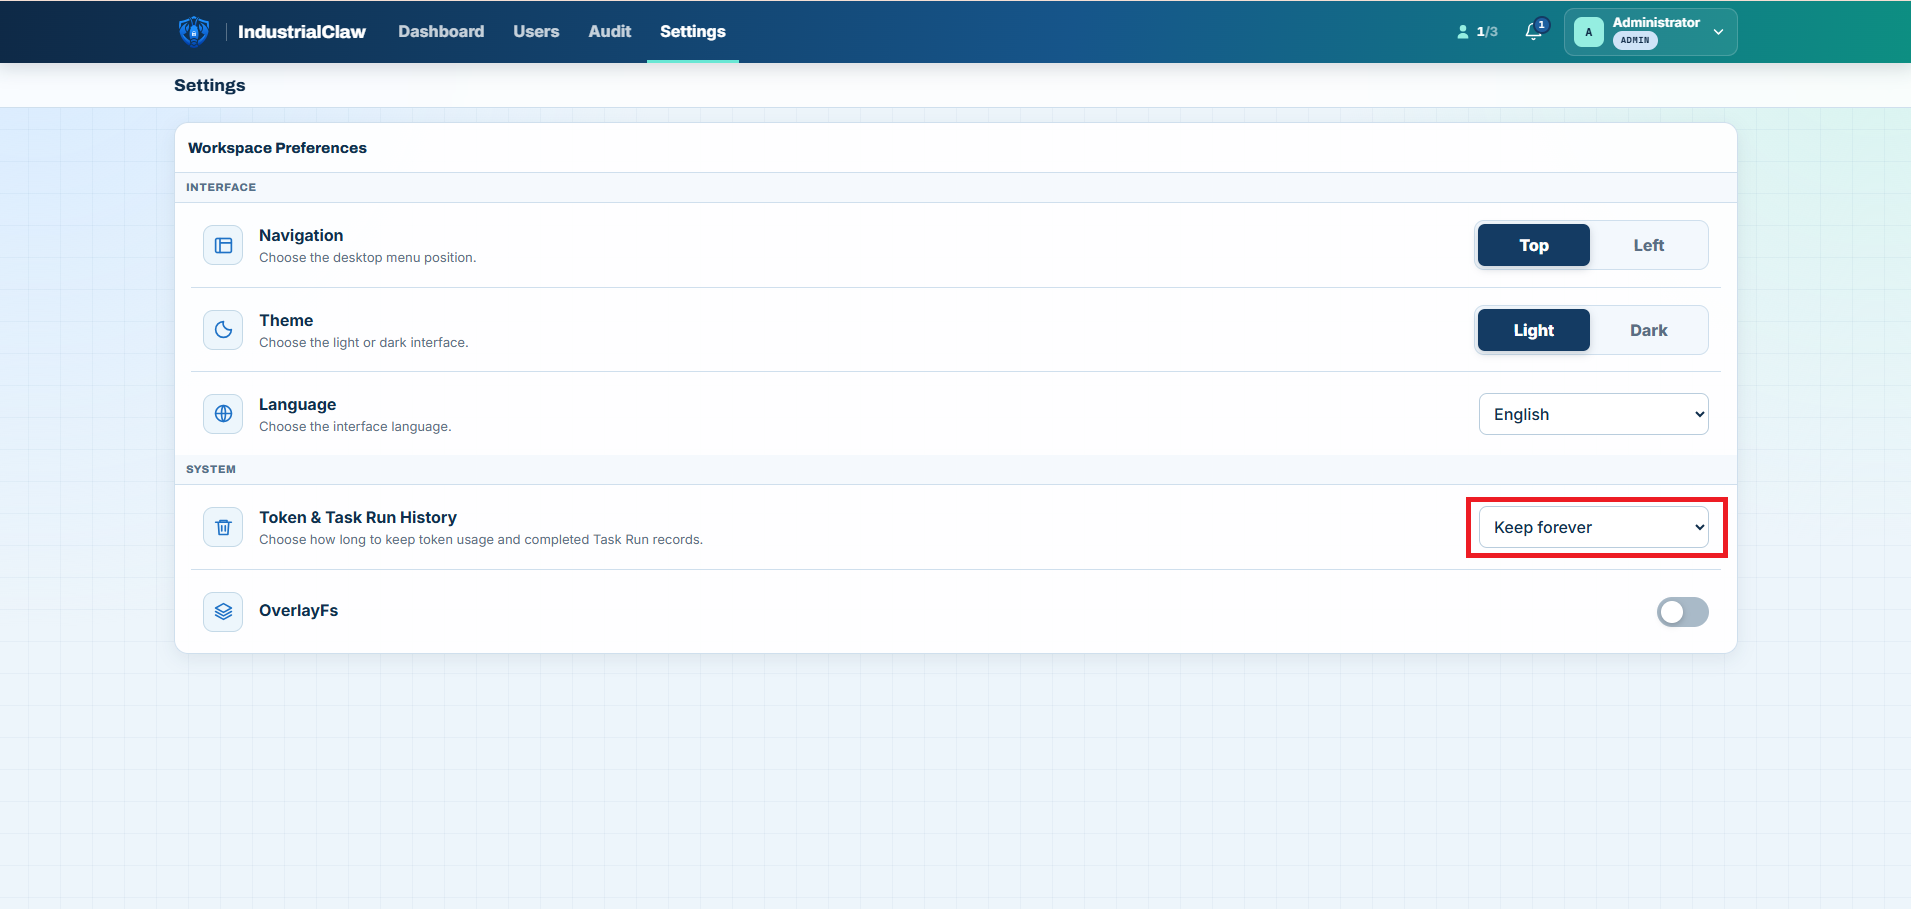The width and height of the screenshot is (1911, 909).
Task: Open the Users tab
Action: [x=536, y=32]
